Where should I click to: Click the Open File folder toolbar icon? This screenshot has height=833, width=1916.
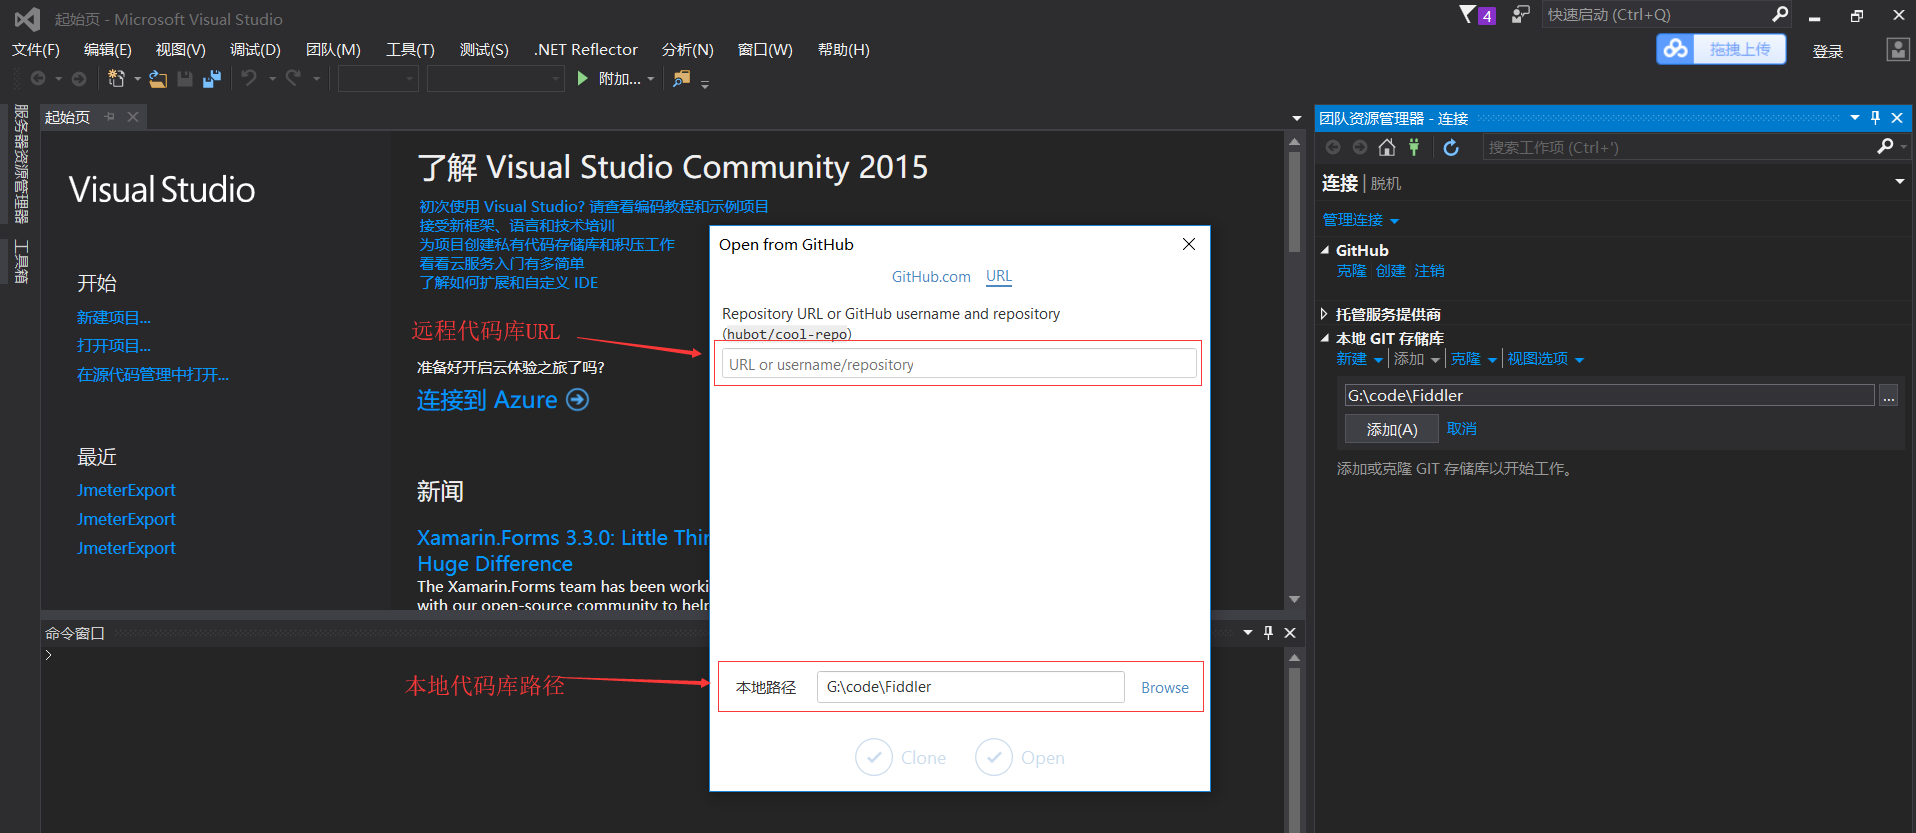point(158,79)
